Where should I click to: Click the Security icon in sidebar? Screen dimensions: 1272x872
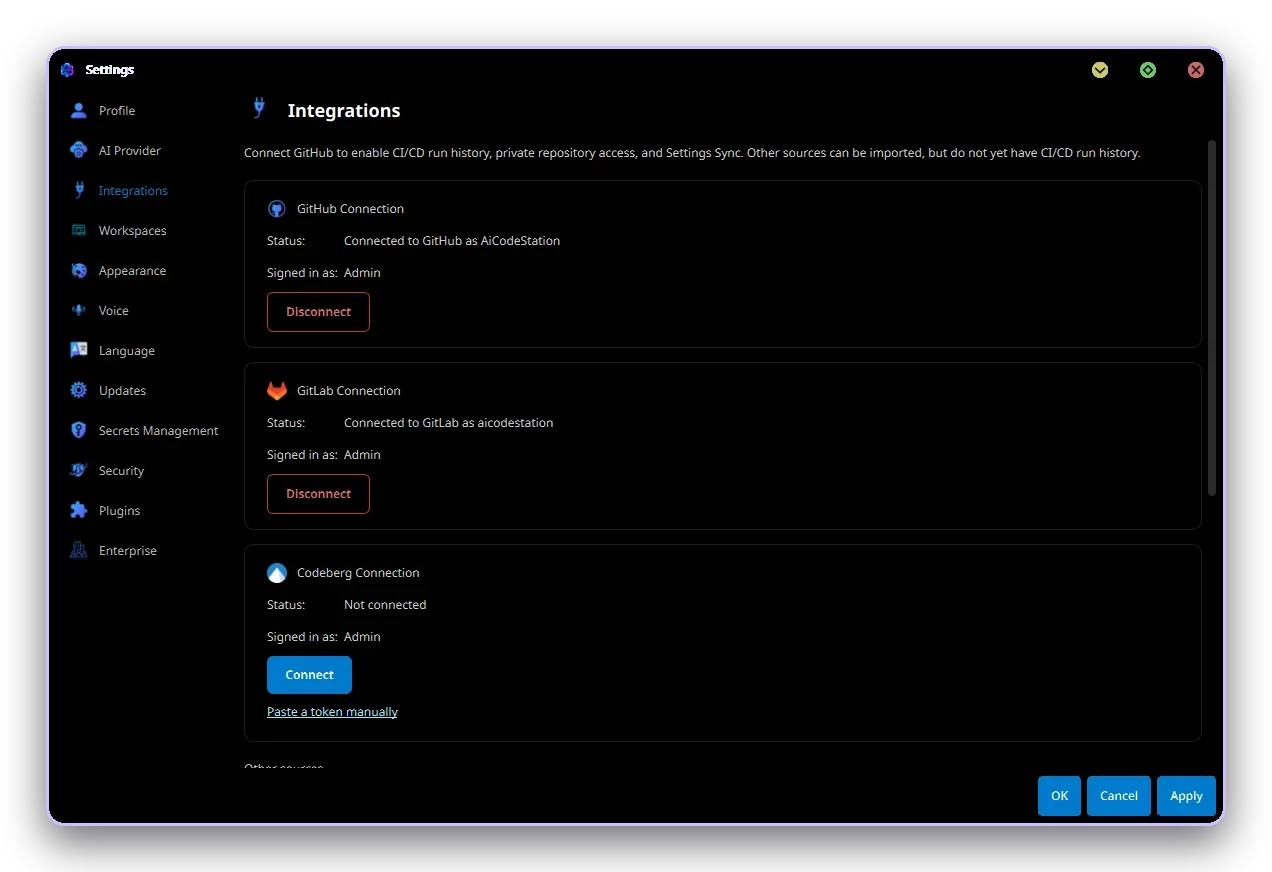(x=79, y=470)
